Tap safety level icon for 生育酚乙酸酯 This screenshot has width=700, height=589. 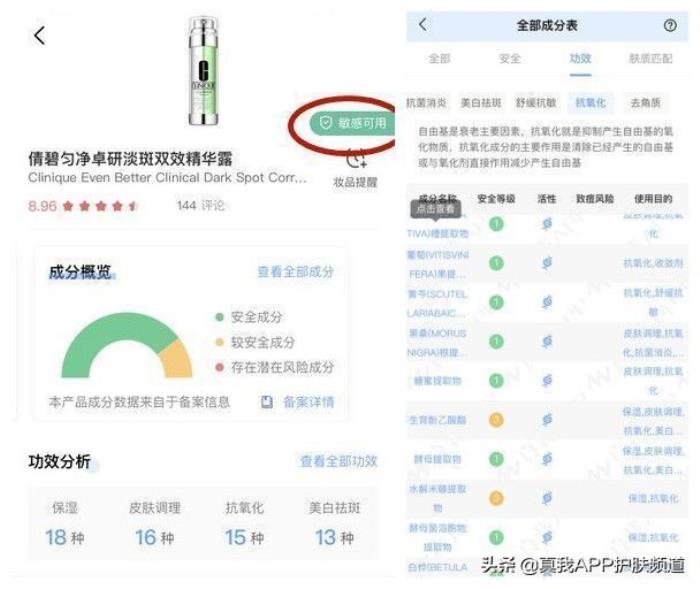click(x=496, y=420)
